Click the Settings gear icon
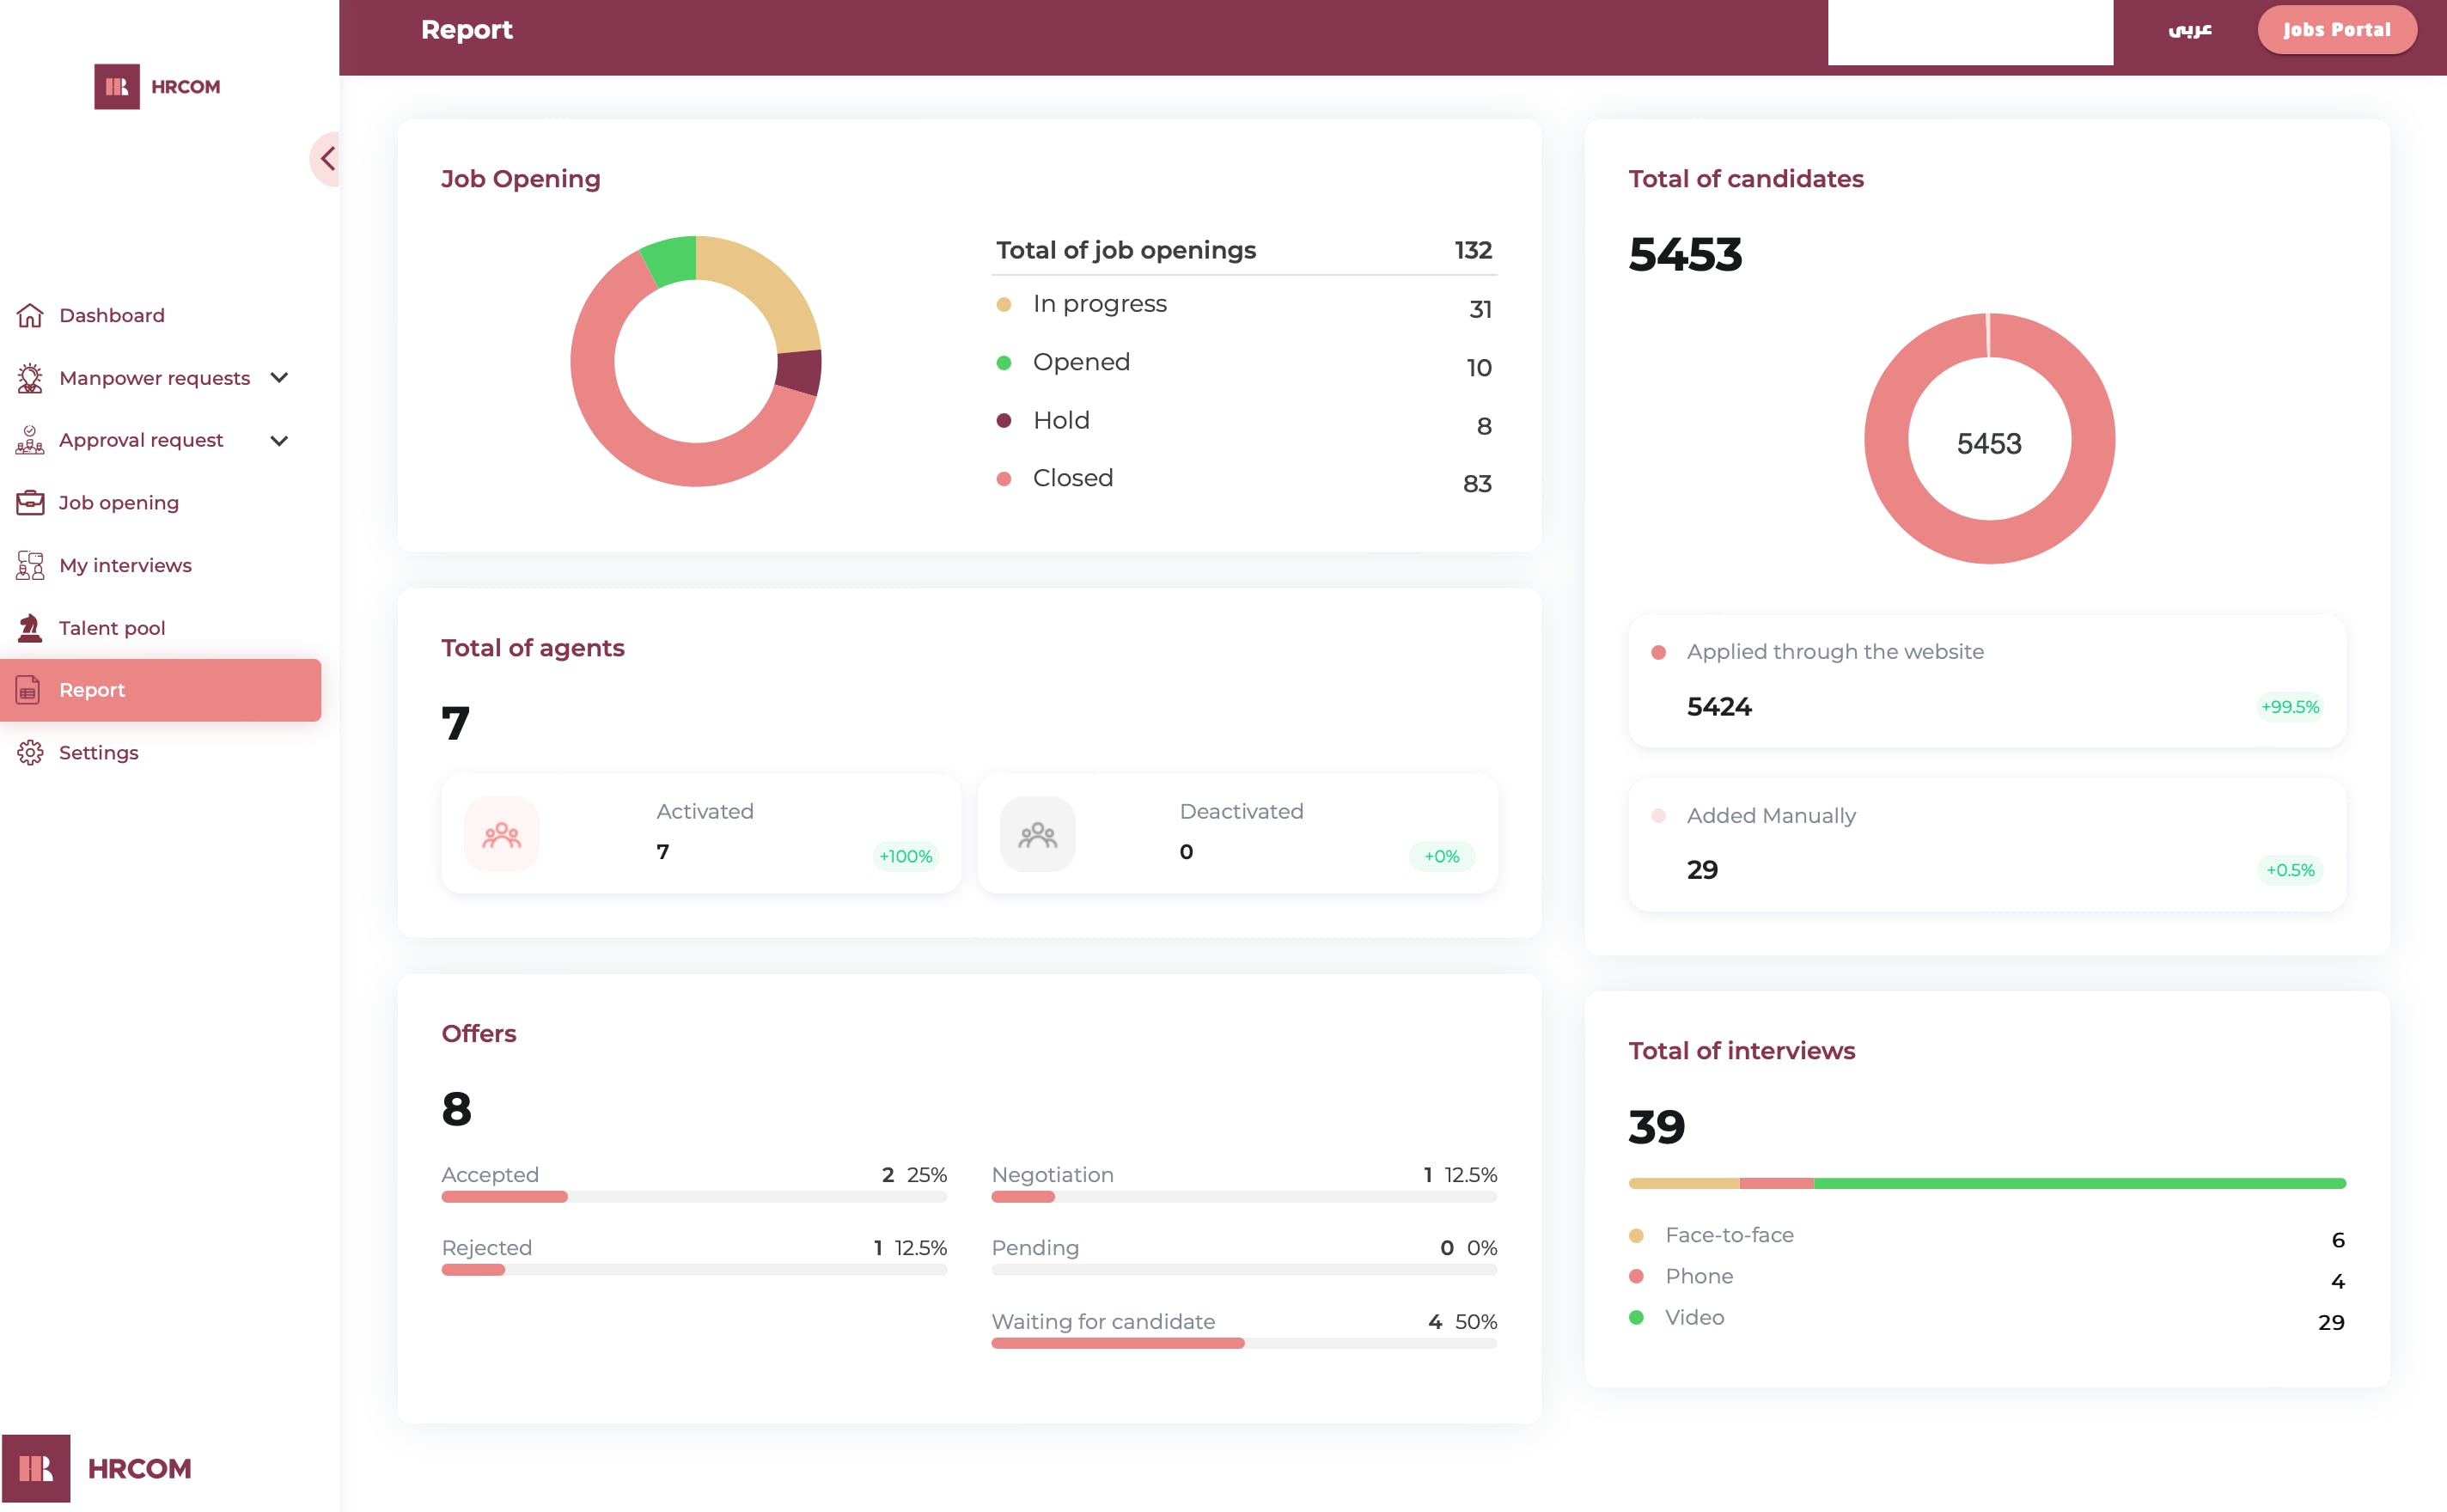The height and width of the screenshot is (1512, 2447). [30, 753]
